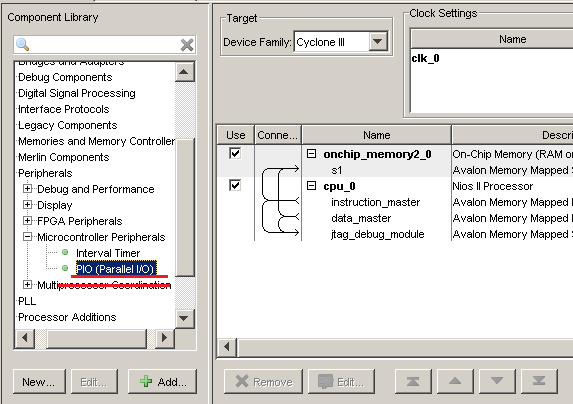This screenshot has width=573, height=404.
Task: Move component to top with the top-arrow button
Action: coord(413,381)
